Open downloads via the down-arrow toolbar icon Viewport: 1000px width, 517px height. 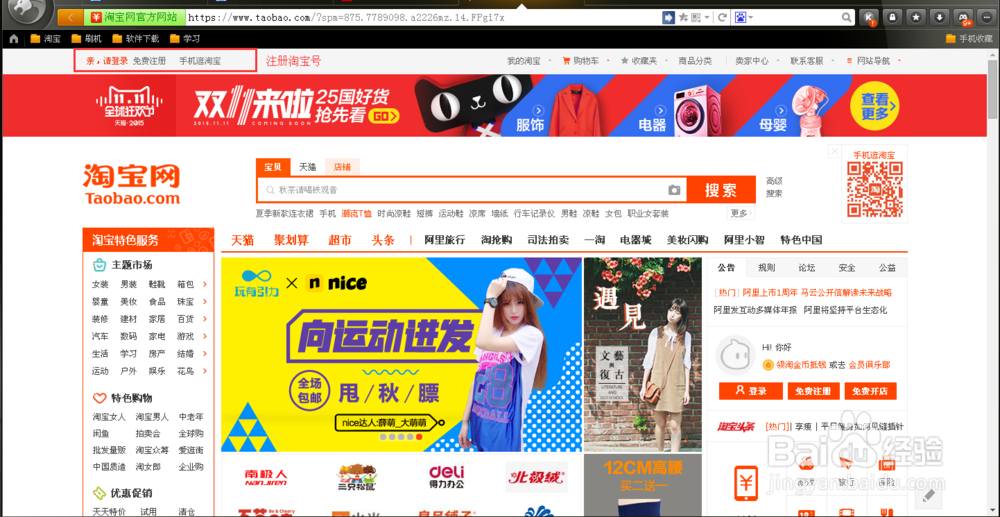click(x=940, y=18)
